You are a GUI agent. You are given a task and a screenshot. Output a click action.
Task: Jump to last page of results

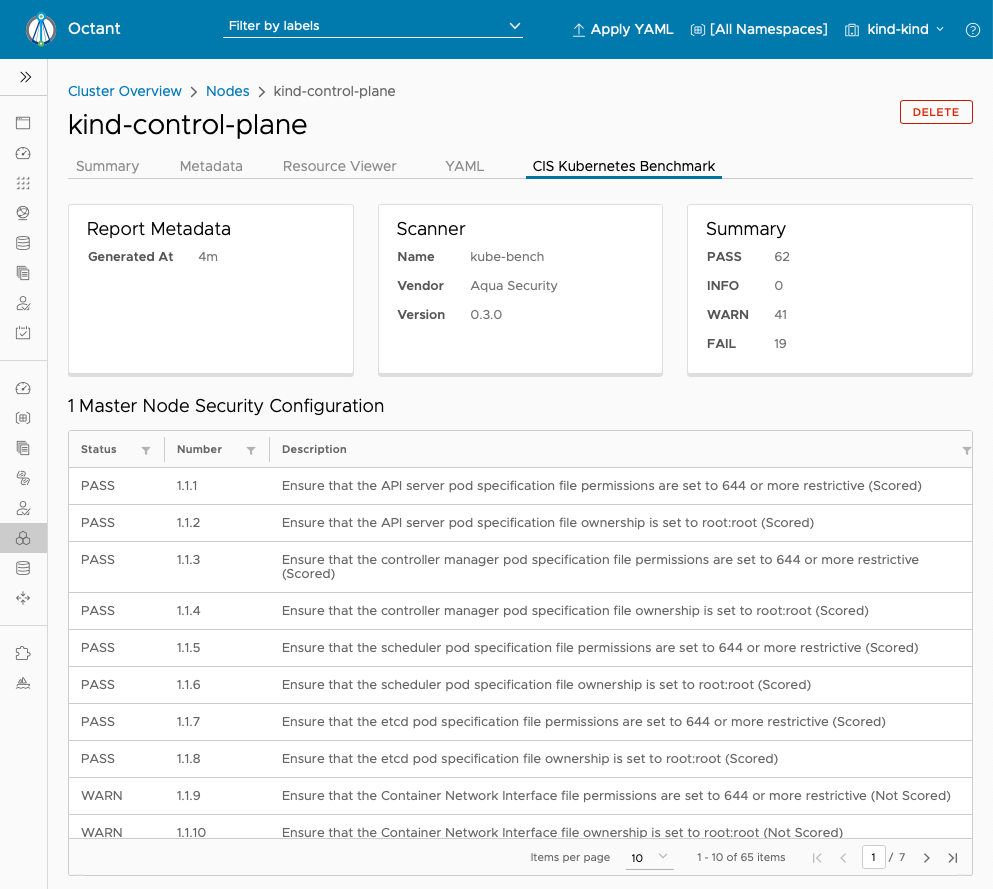953,858
